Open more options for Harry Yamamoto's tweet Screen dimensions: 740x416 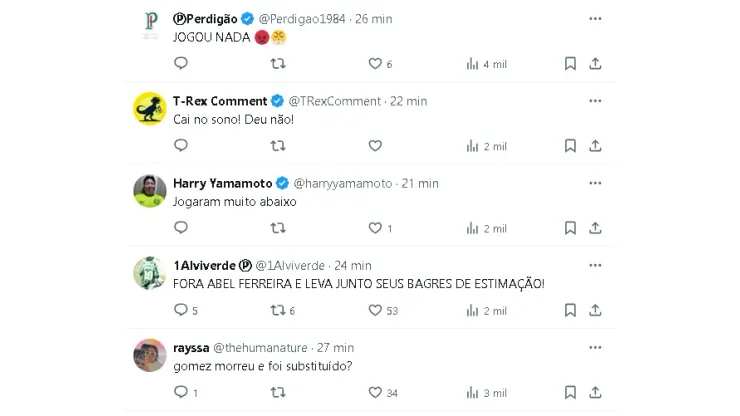[595, 183]
